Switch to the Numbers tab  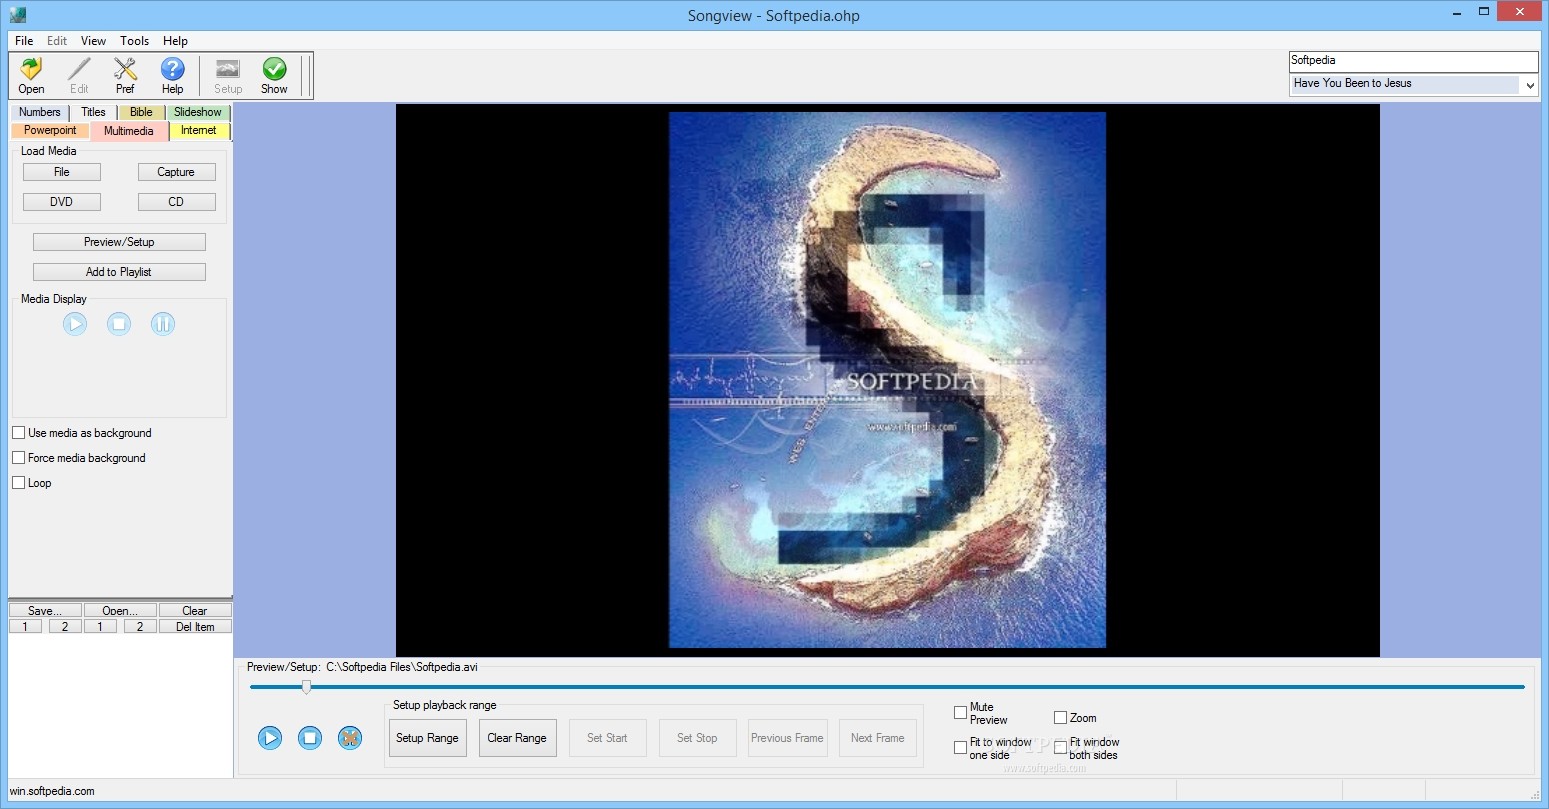click(x=40, y=112)
